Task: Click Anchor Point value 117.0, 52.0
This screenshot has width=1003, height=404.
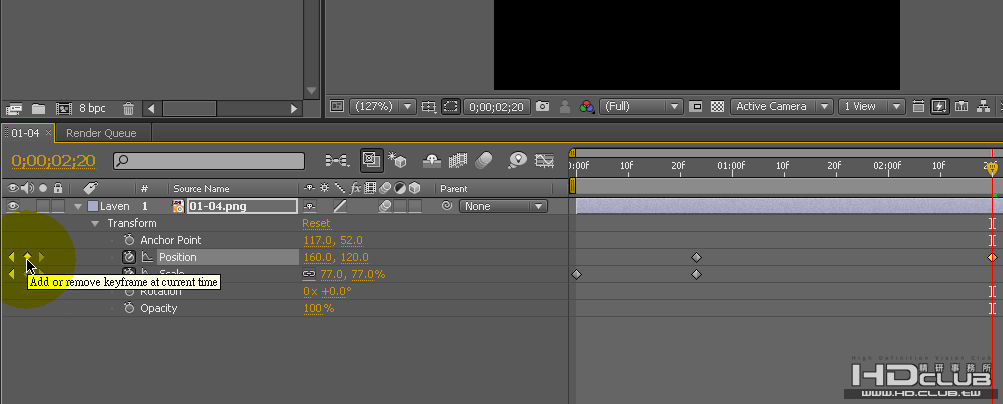Action: 333,240
